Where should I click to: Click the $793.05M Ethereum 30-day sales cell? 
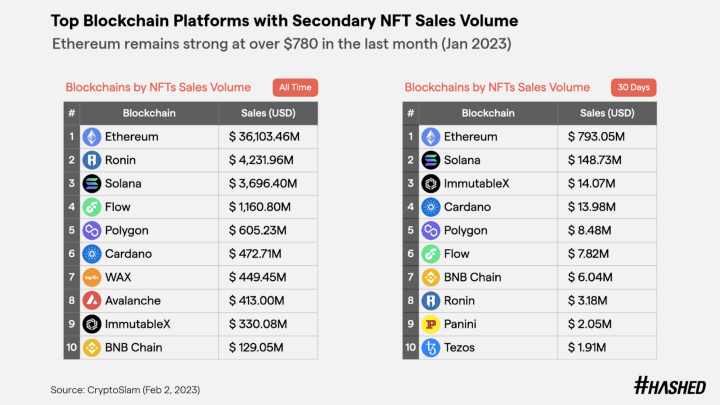coord(596,137)
